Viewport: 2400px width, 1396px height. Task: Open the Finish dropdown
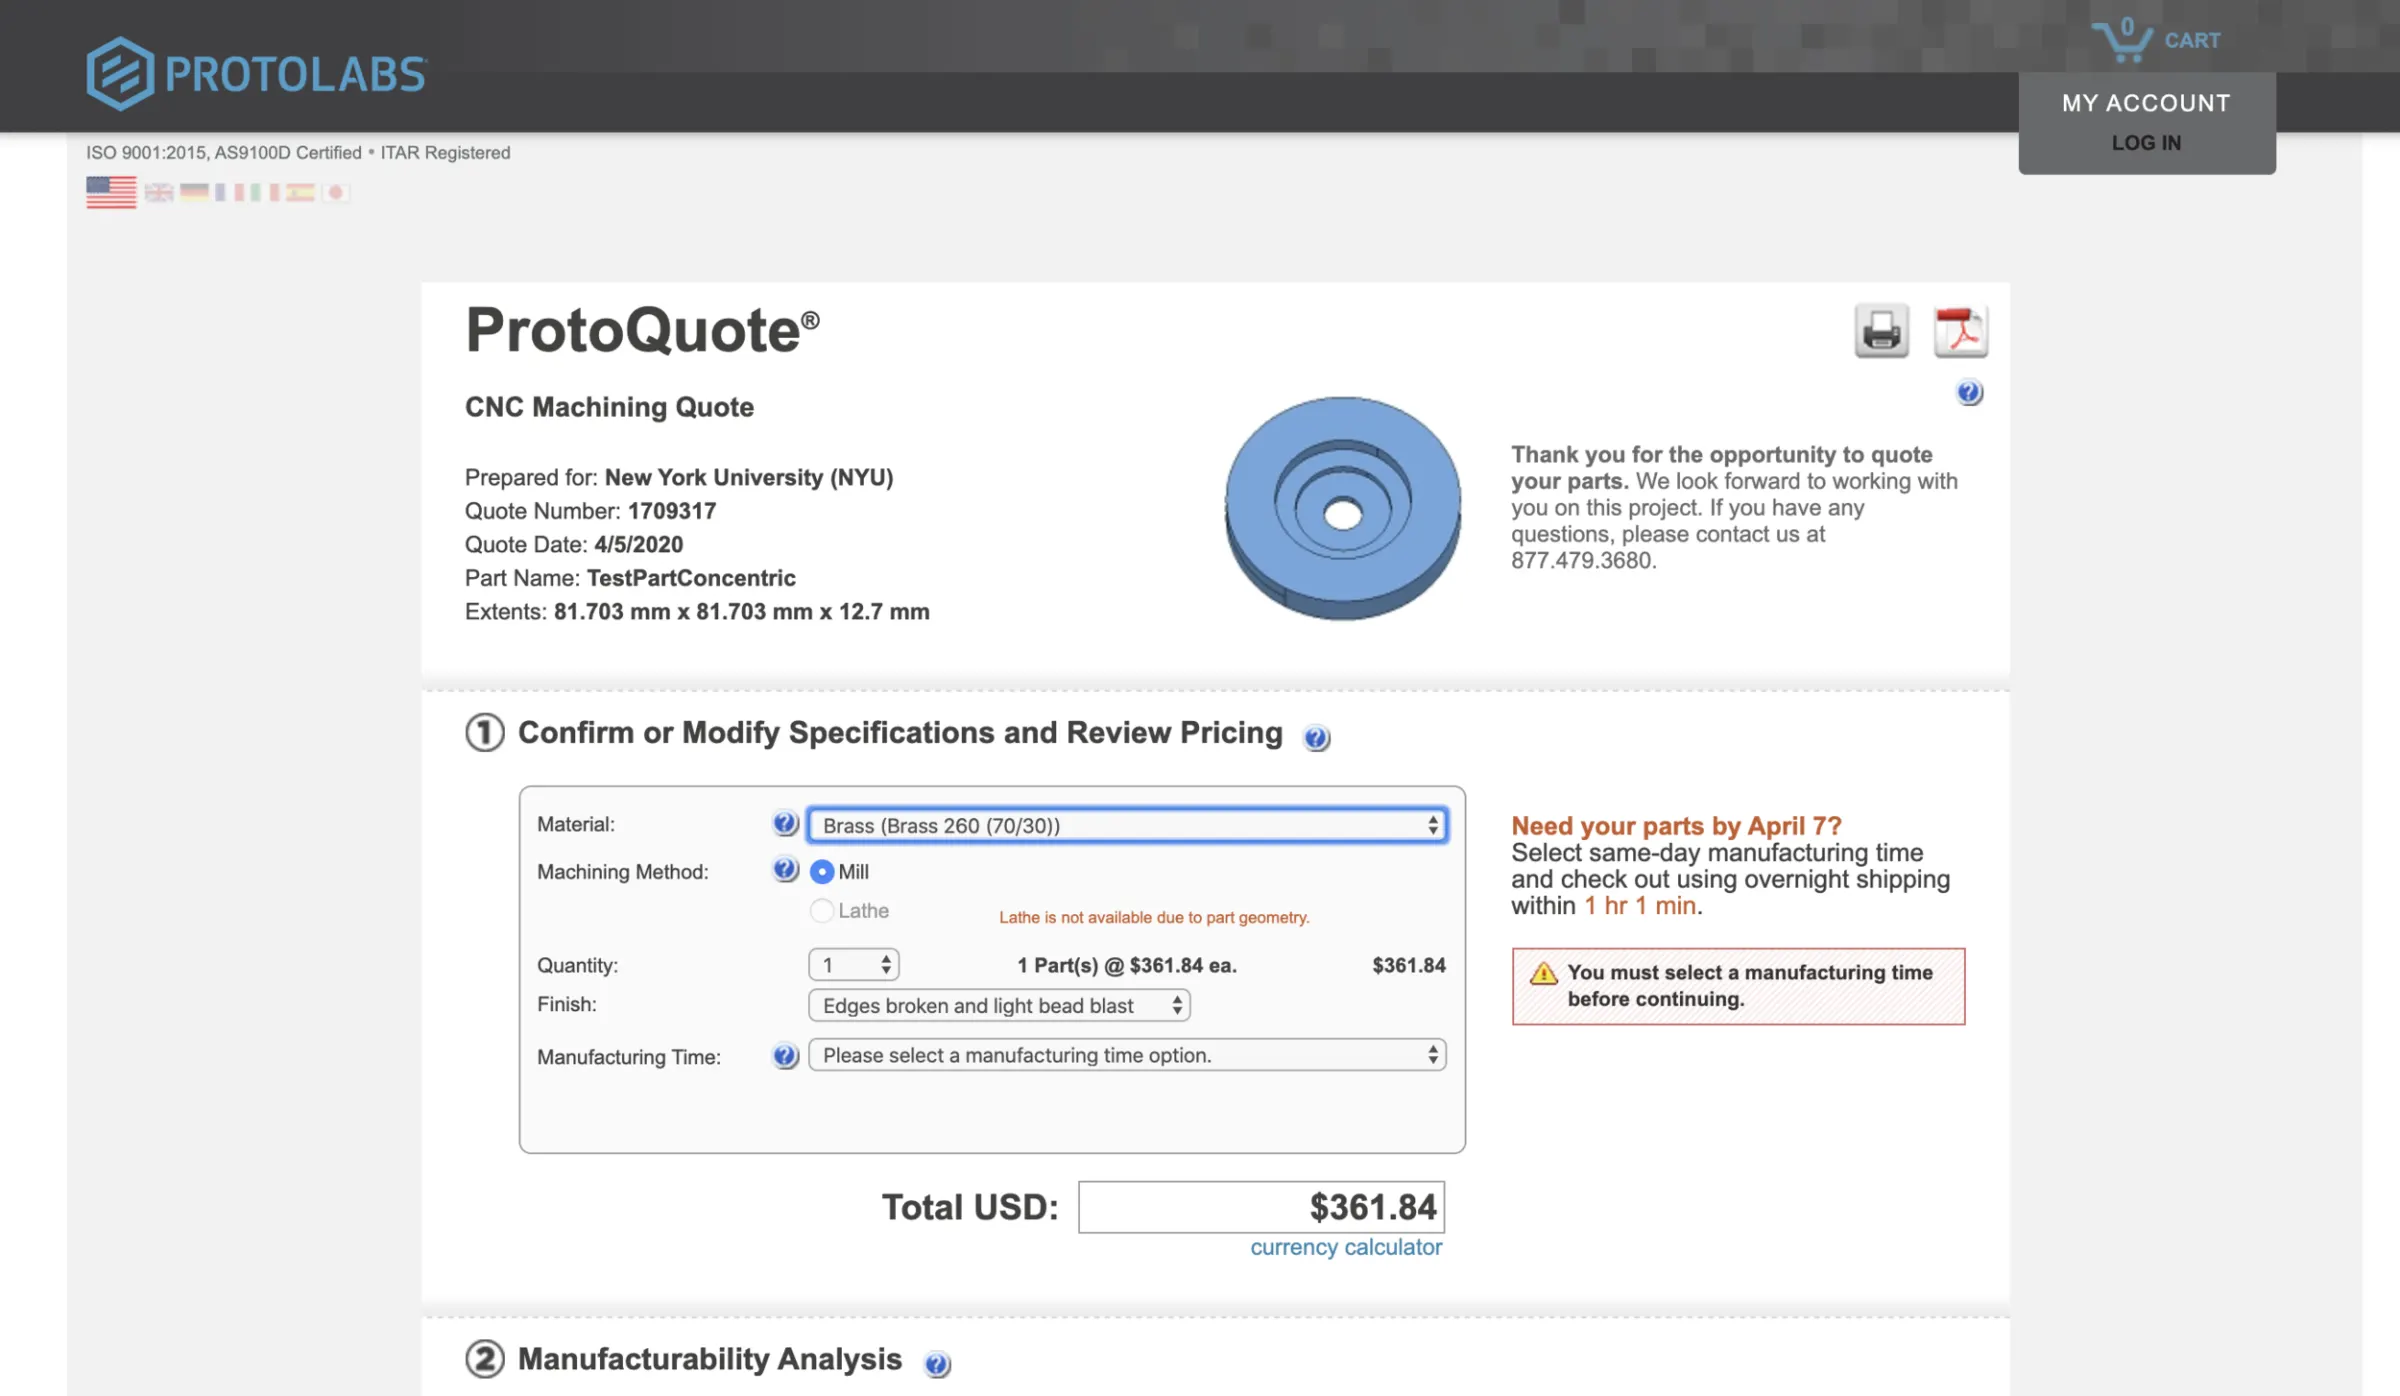click(999, 1005)
